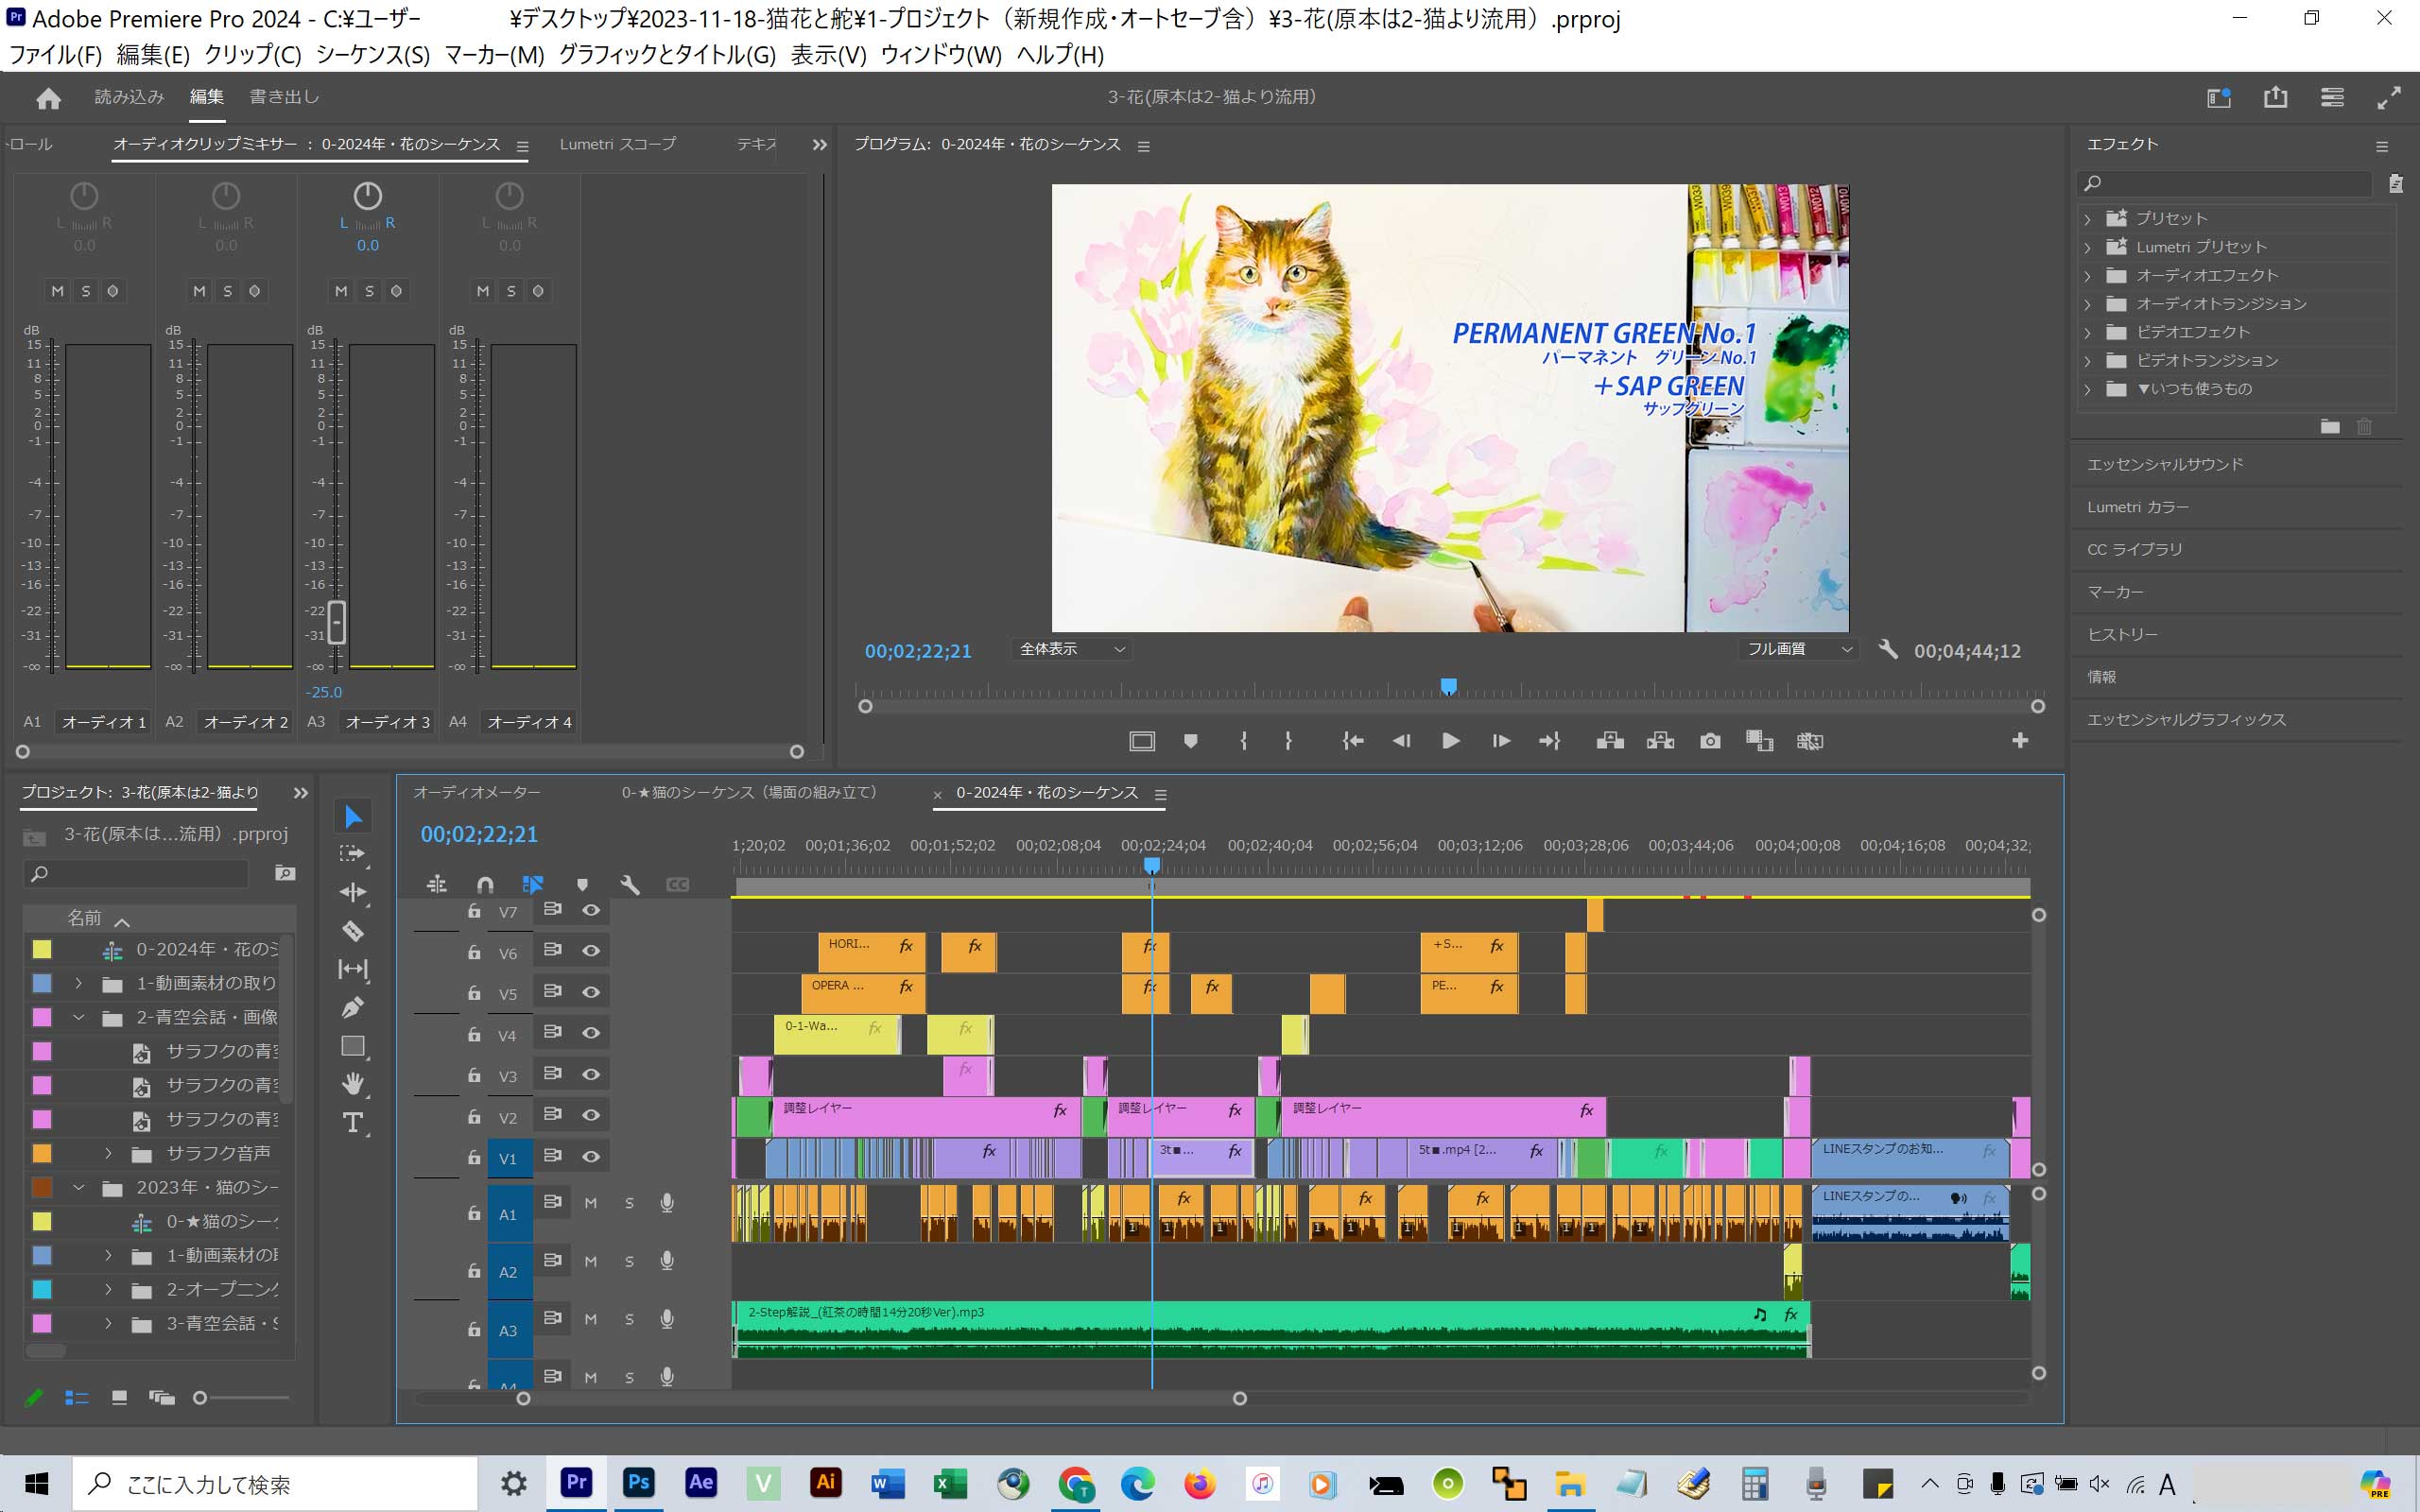Expand the サラフク音声 bin
The width and height of the screenshot is (2420, 1512).
(108, 1153)
